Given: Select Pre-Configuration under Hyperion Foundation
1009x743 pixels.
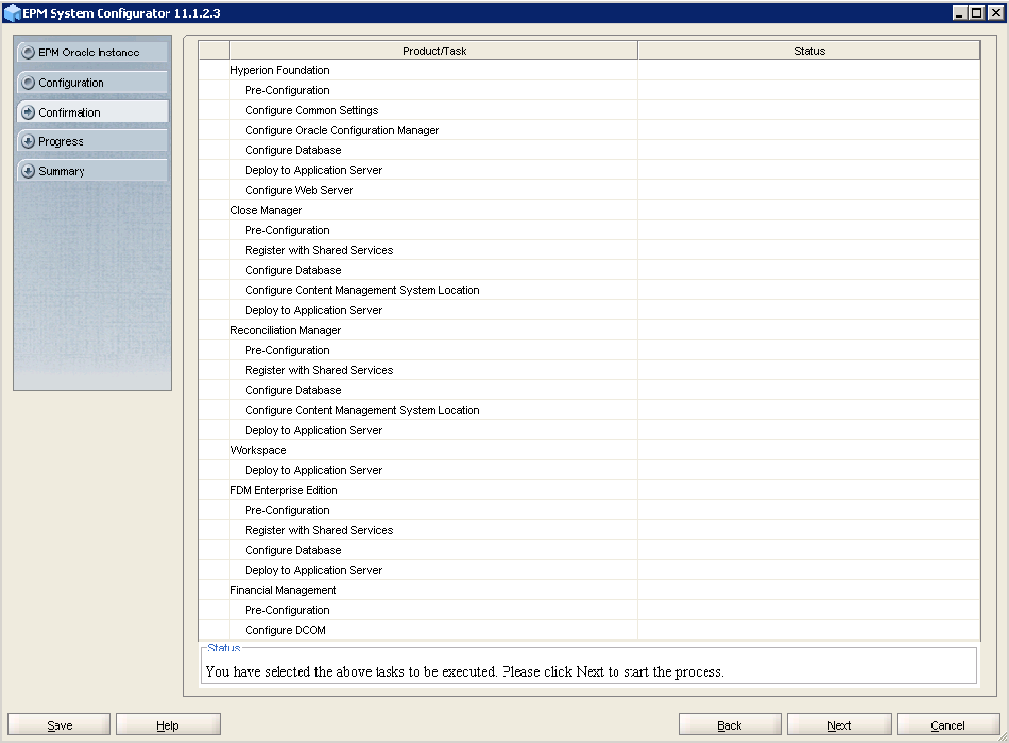Looking at the screenshot, I should point(589,90).
